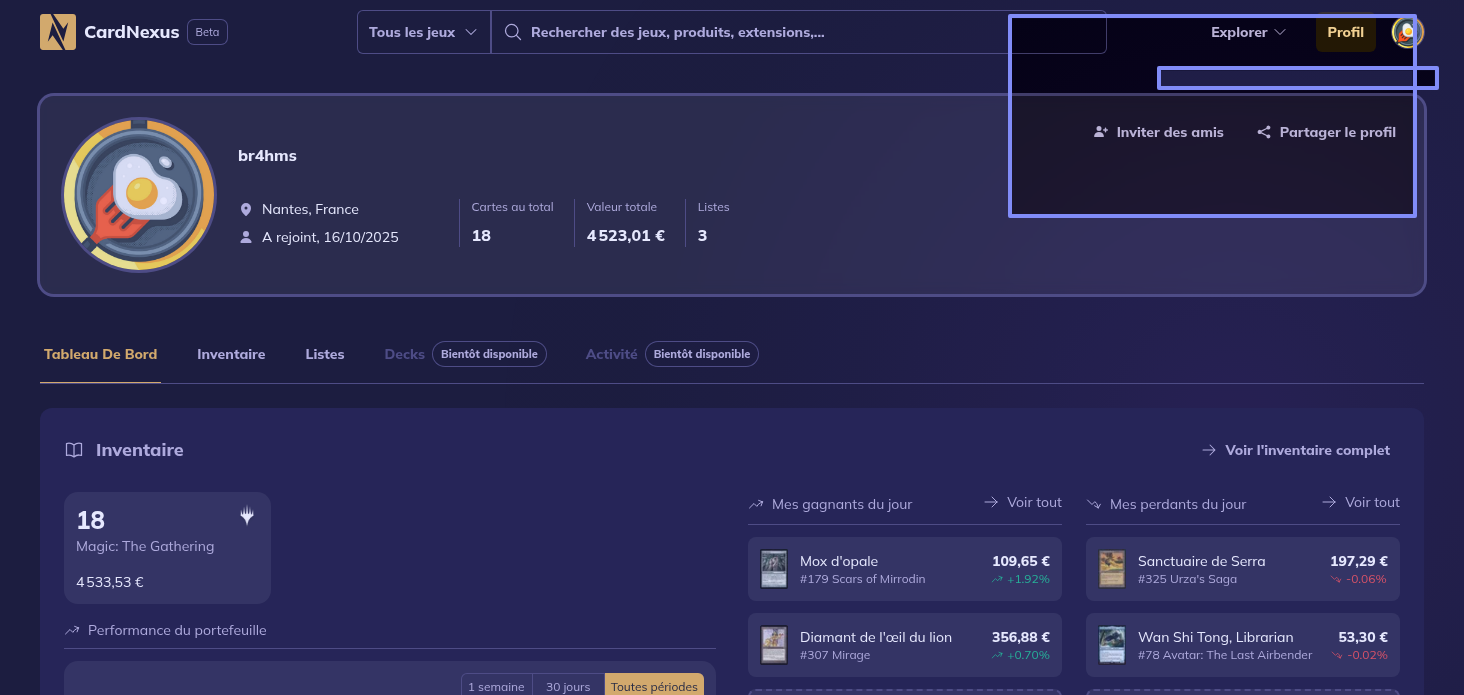Image resolution: width=1464 pixels, height=695 pixels.
Task: Select the 30 jours period
Action: tap(568, 686)
